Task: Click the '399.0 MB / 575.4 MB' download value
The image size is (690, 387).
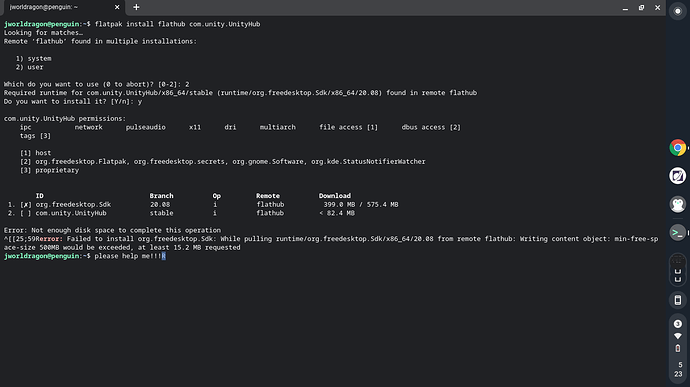Action: [361, 204]
